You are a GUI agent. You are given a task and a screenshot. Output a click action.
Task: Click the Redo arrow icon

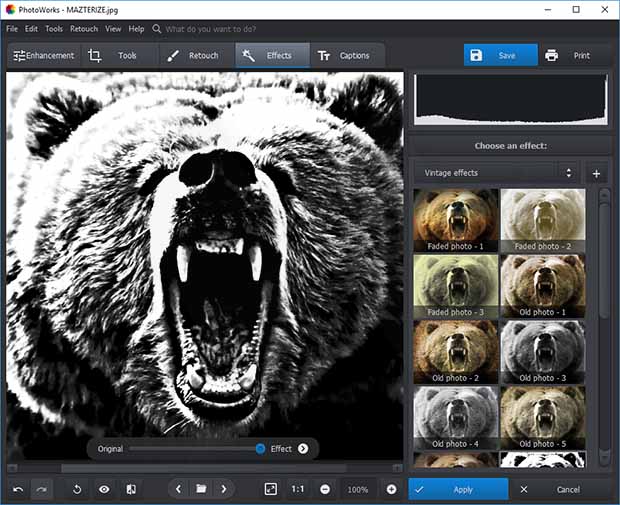point(41,490)
